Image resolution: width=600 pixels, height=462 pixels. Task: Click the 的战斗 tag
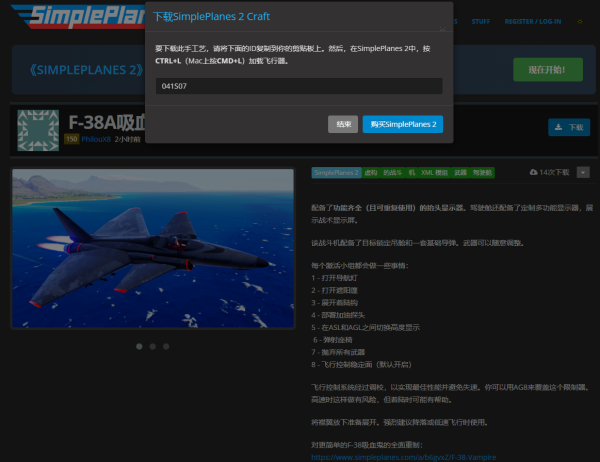coord(393,173)
